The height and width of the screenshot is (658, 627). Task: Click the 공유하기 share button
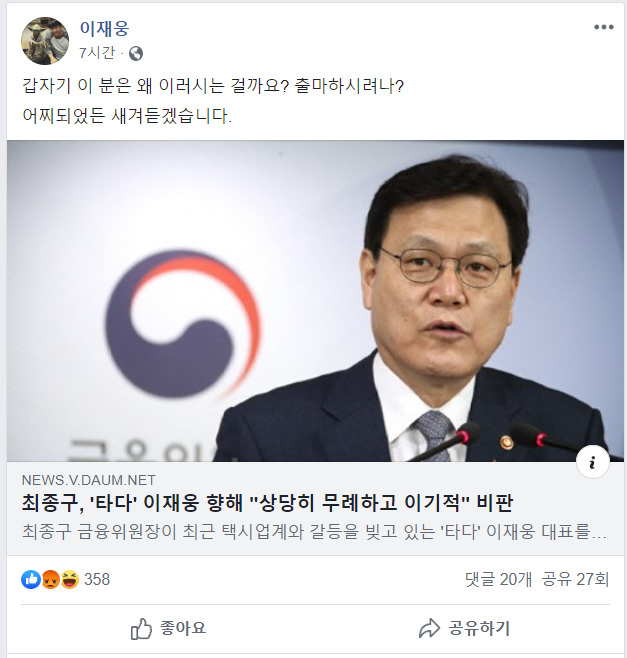[464, 629]
